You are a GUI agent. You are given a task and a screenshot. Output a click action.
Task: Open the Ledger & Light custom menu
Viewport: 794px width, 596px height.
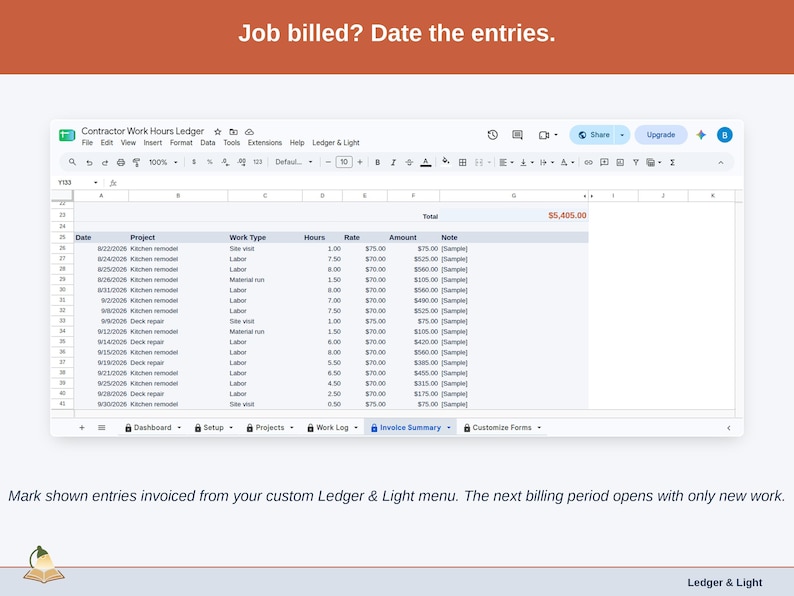[336, 143]
